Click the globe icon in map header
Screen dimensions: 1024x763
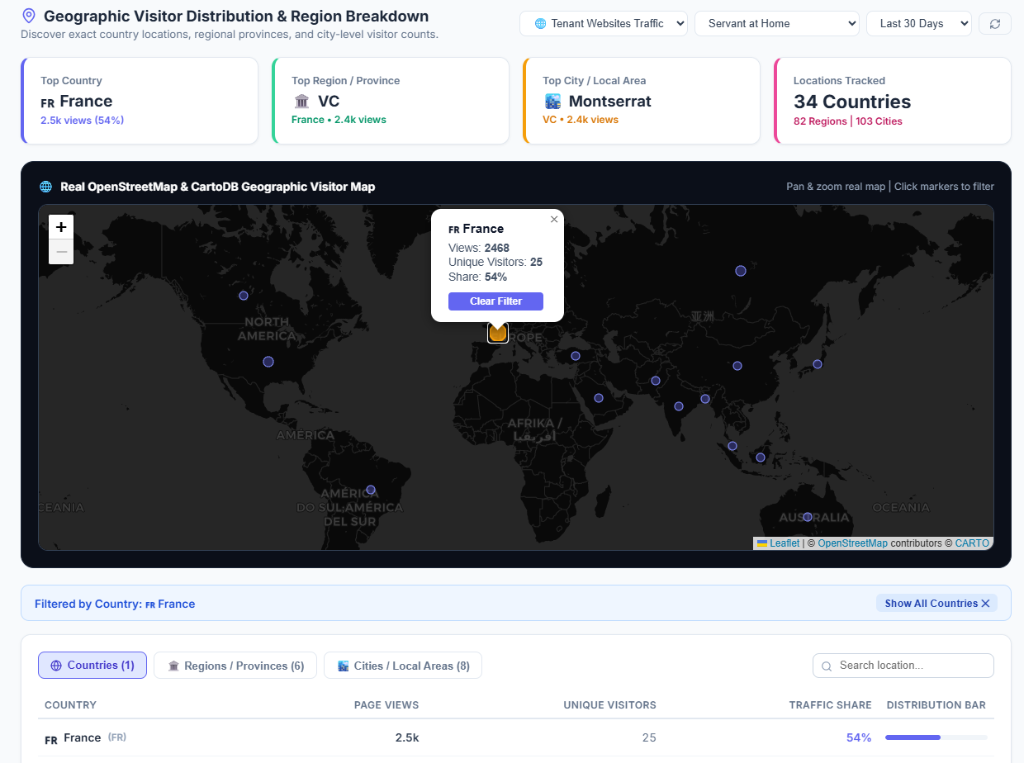pos(46,187)
